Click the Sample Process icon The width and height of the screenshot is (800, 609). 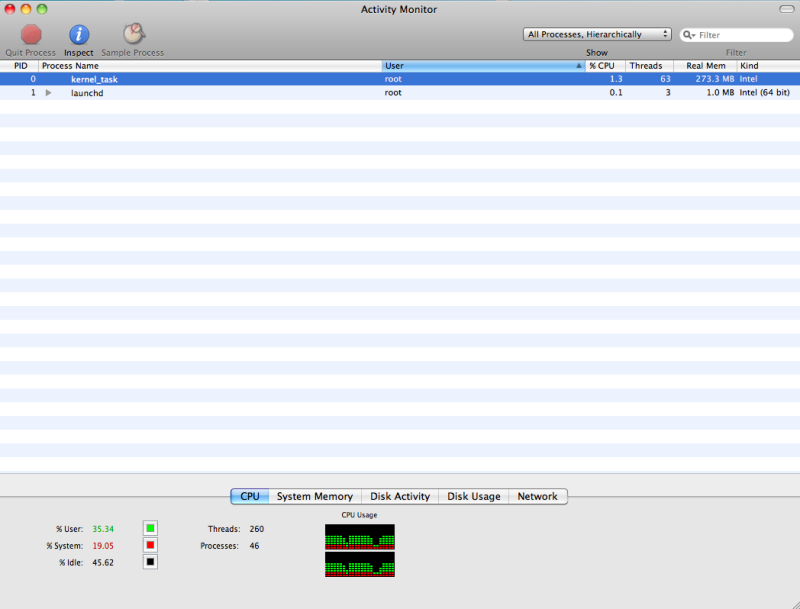(134, 34)
